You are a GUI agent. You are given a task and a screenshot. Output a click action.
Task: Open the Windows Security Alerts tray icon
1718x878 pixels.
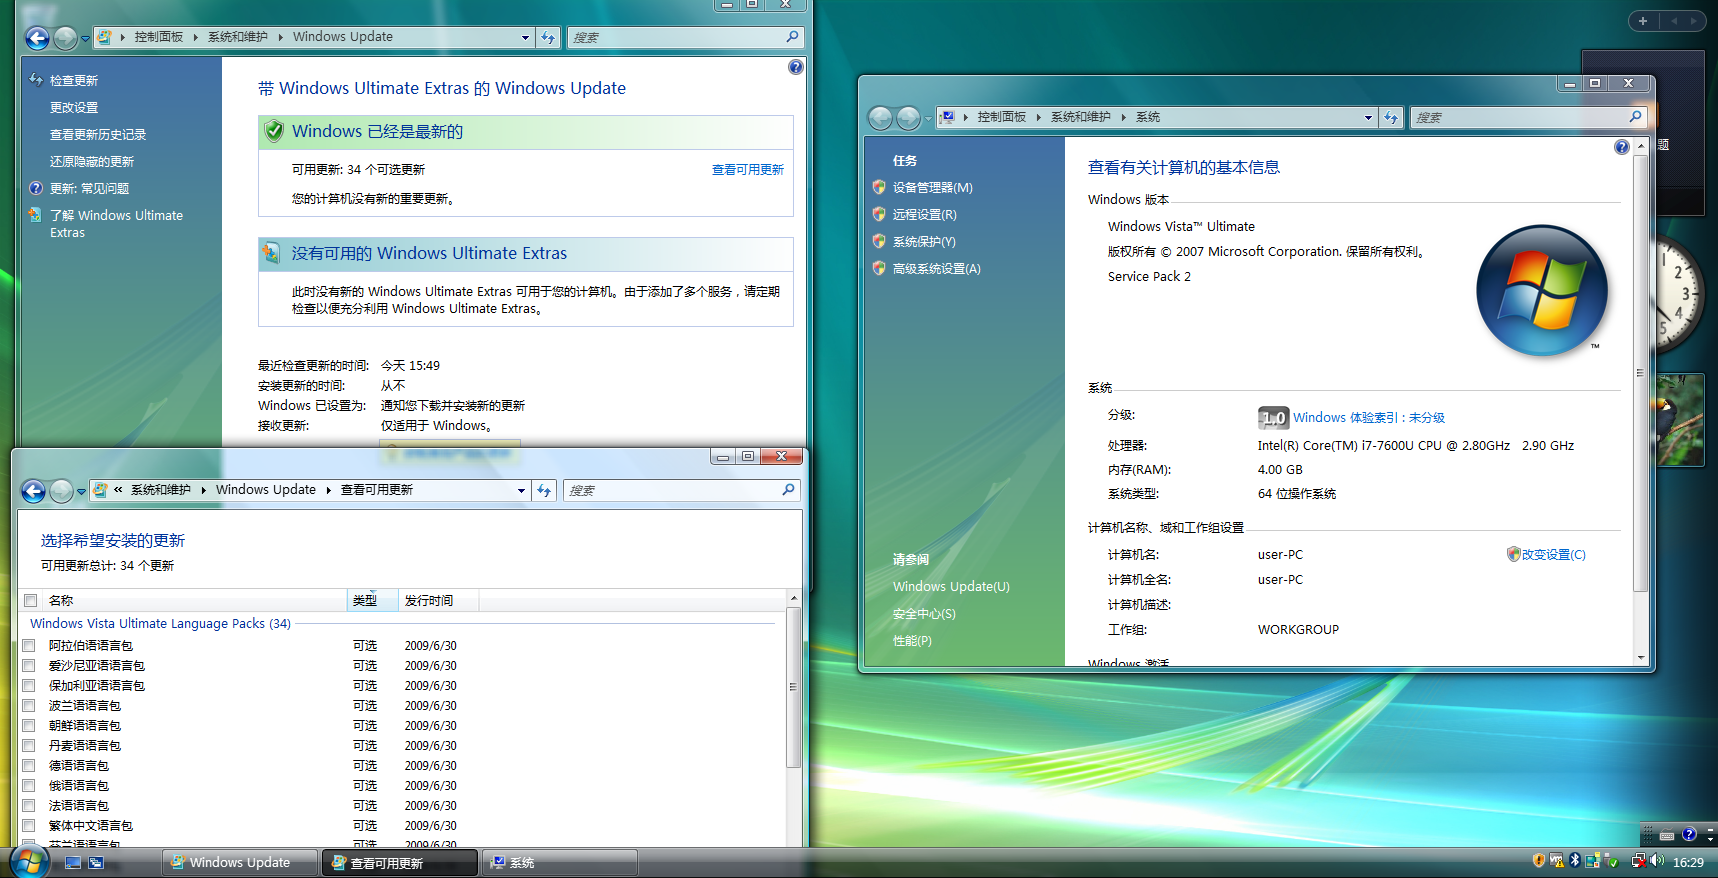coord(1539,860)
